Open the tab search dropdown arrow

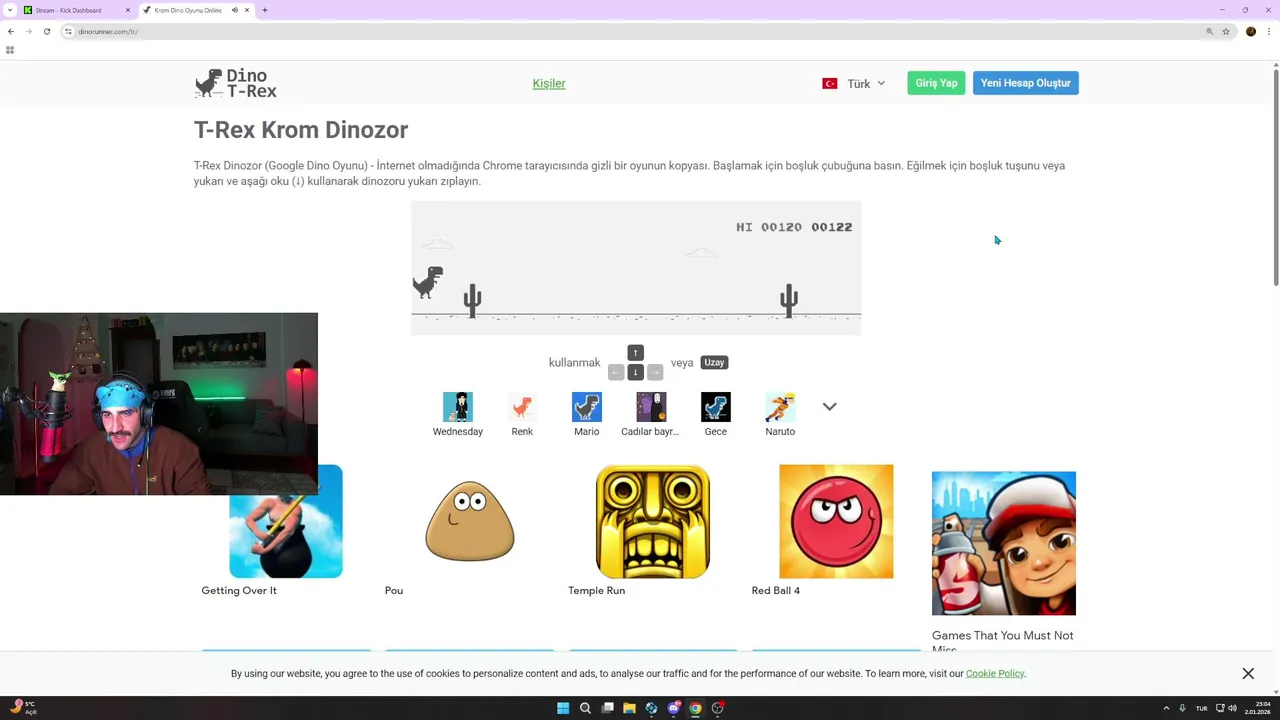[x=9, y=10]
